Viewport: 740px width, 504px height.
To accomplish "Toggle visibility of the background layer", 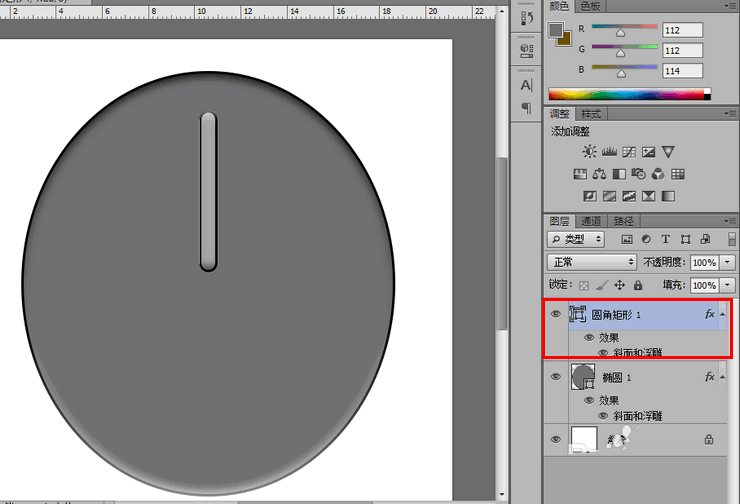I will (556, 438).
